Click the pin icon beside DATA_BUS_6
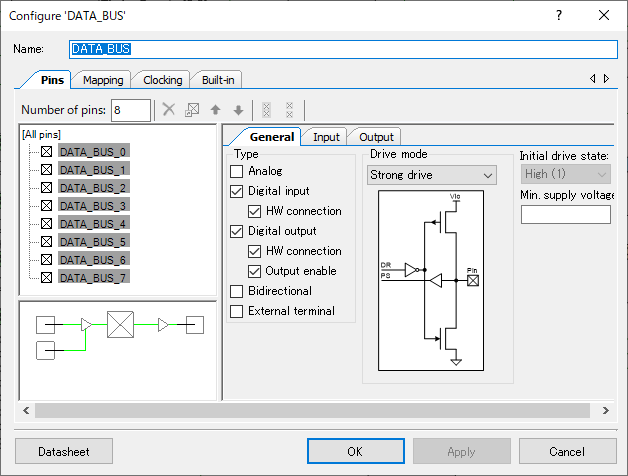The image size is (628, 476). pyautogui.click(x=46, y=260)
